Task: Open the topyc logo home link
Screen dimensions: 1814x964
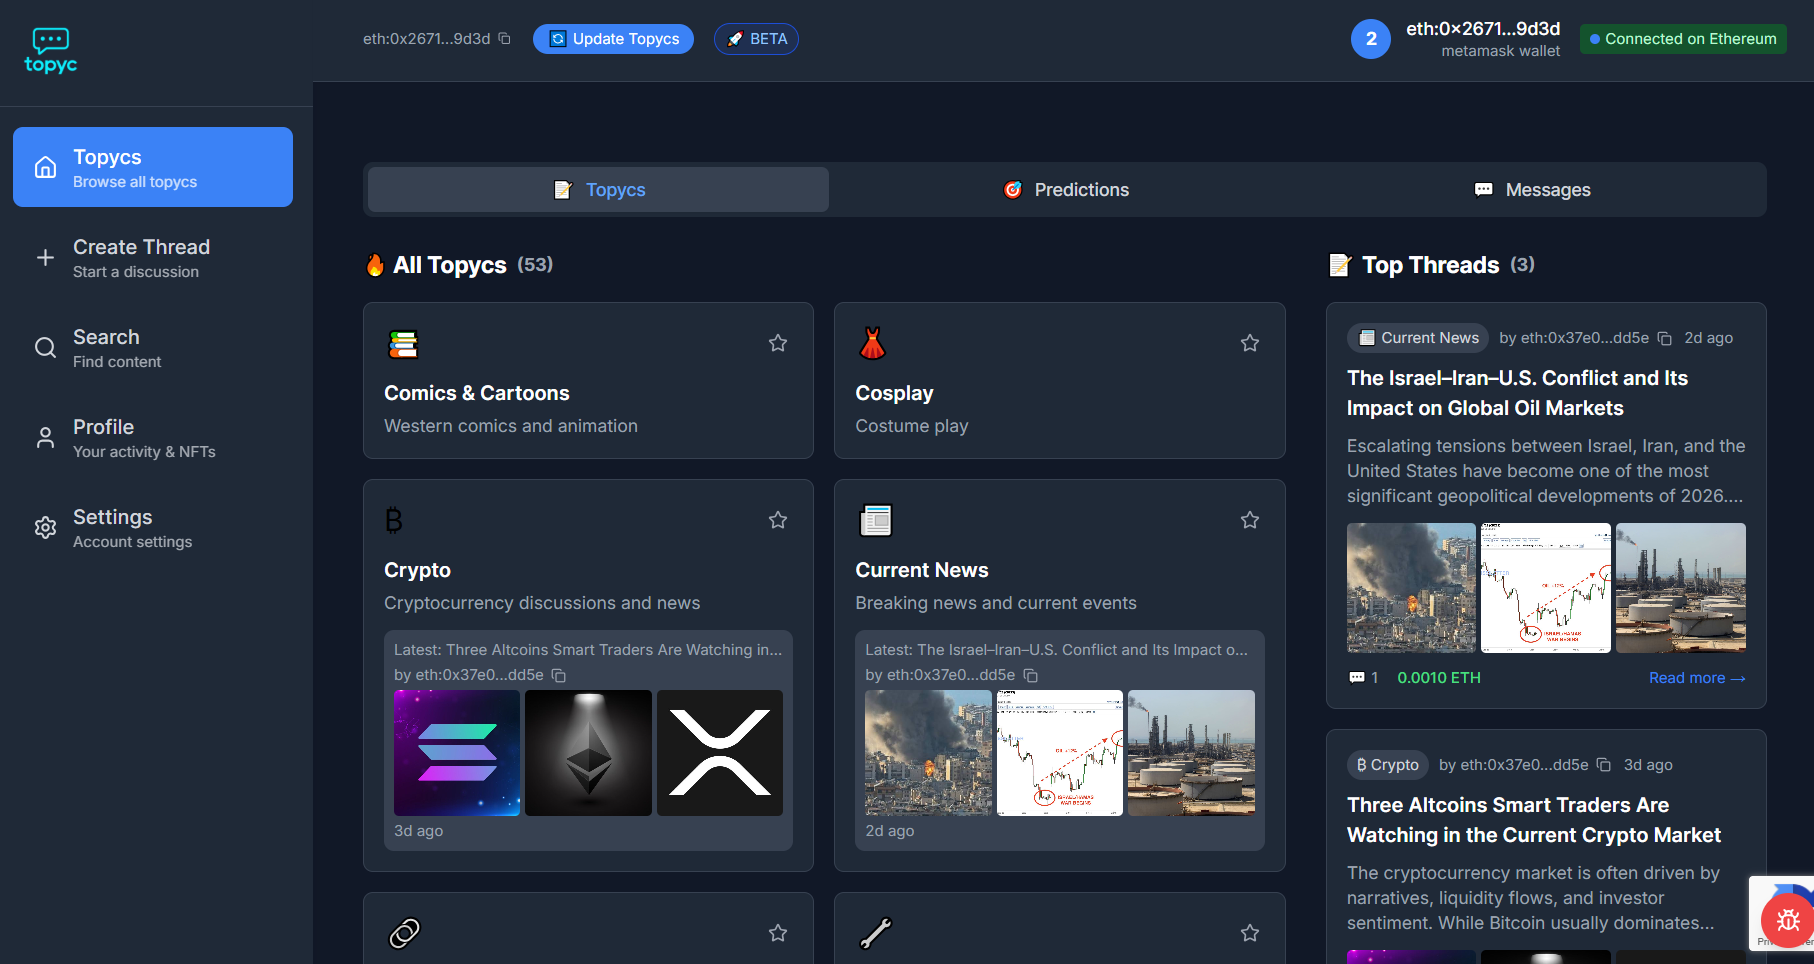Action: pyautogui.click(x=50, y=51)
